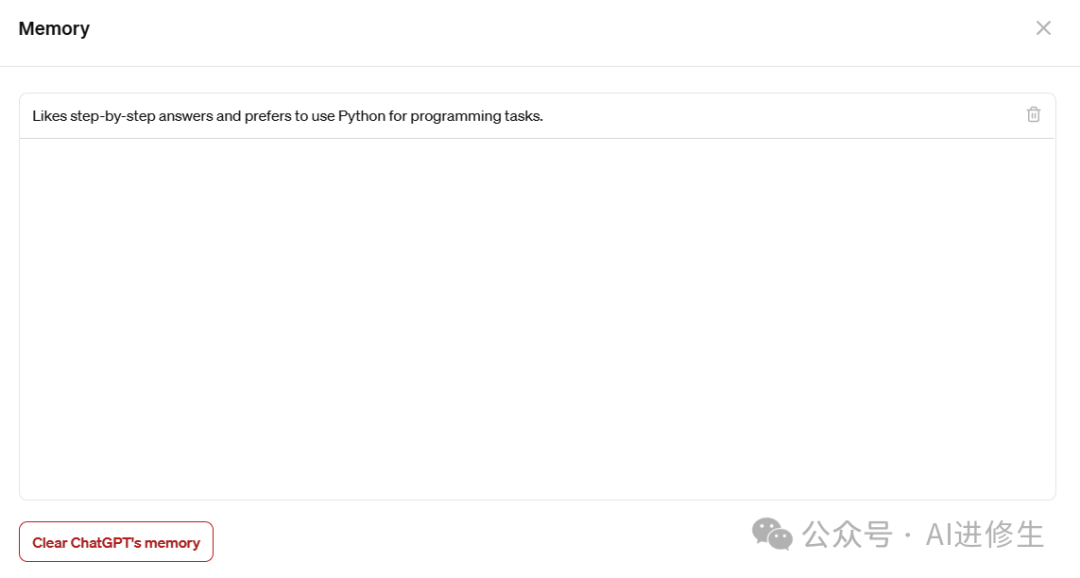This screenshot has width=1080, height=578.
Task: Exit the Memory window with the cross icon
Action: [1043, 28]
